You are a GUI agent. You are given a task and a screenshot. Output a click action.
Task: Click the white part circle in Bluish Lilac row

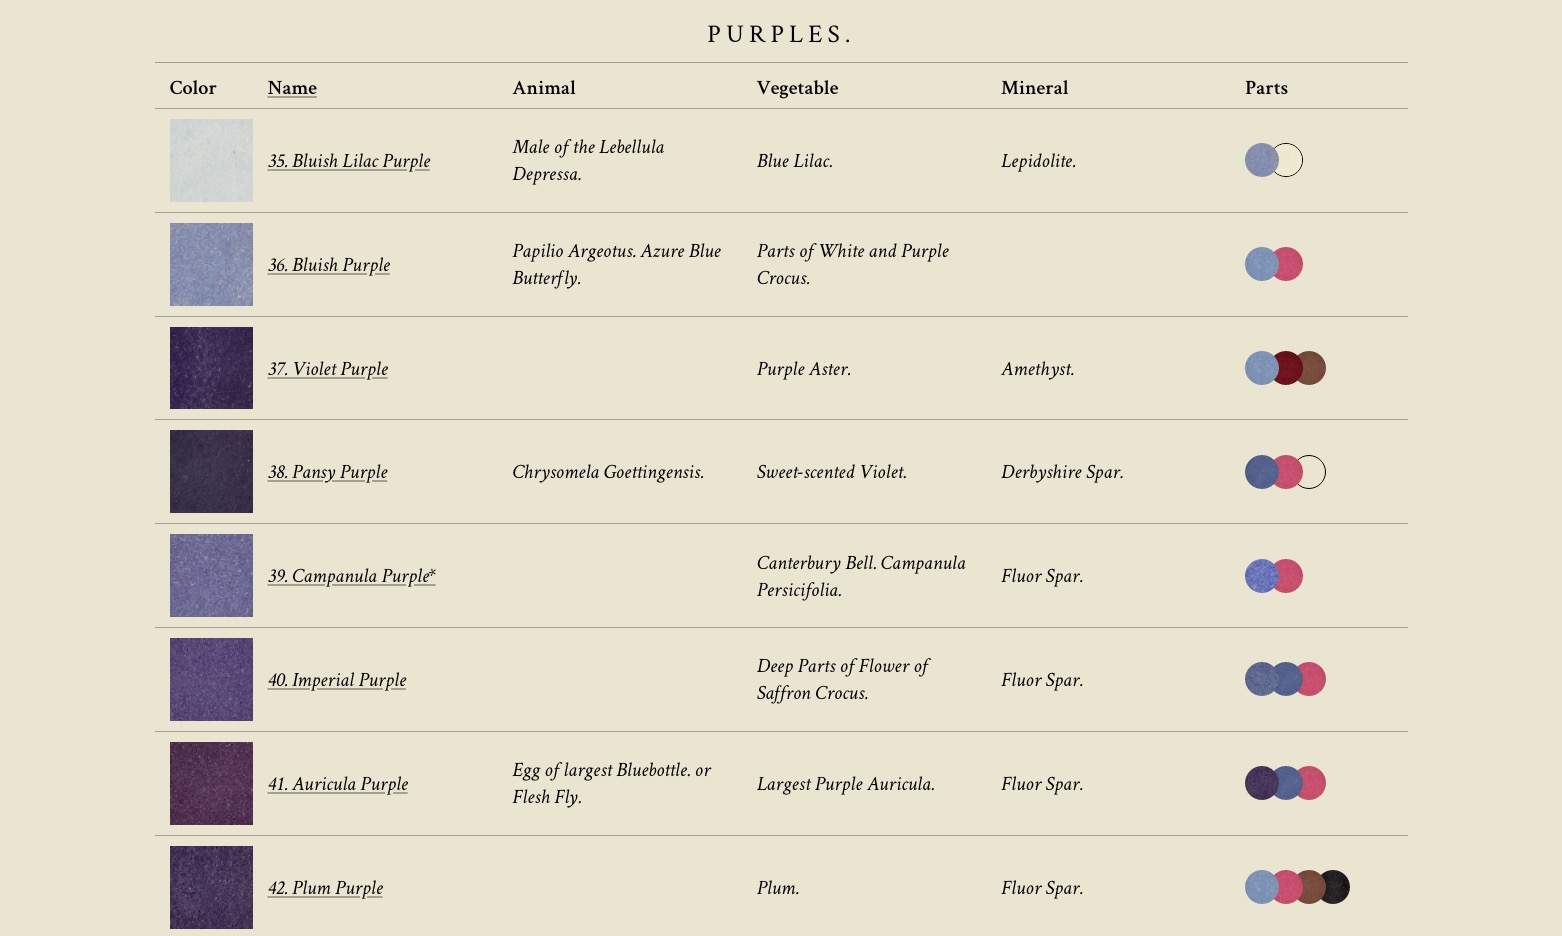pyautogui.click(x=1289, y=160)
